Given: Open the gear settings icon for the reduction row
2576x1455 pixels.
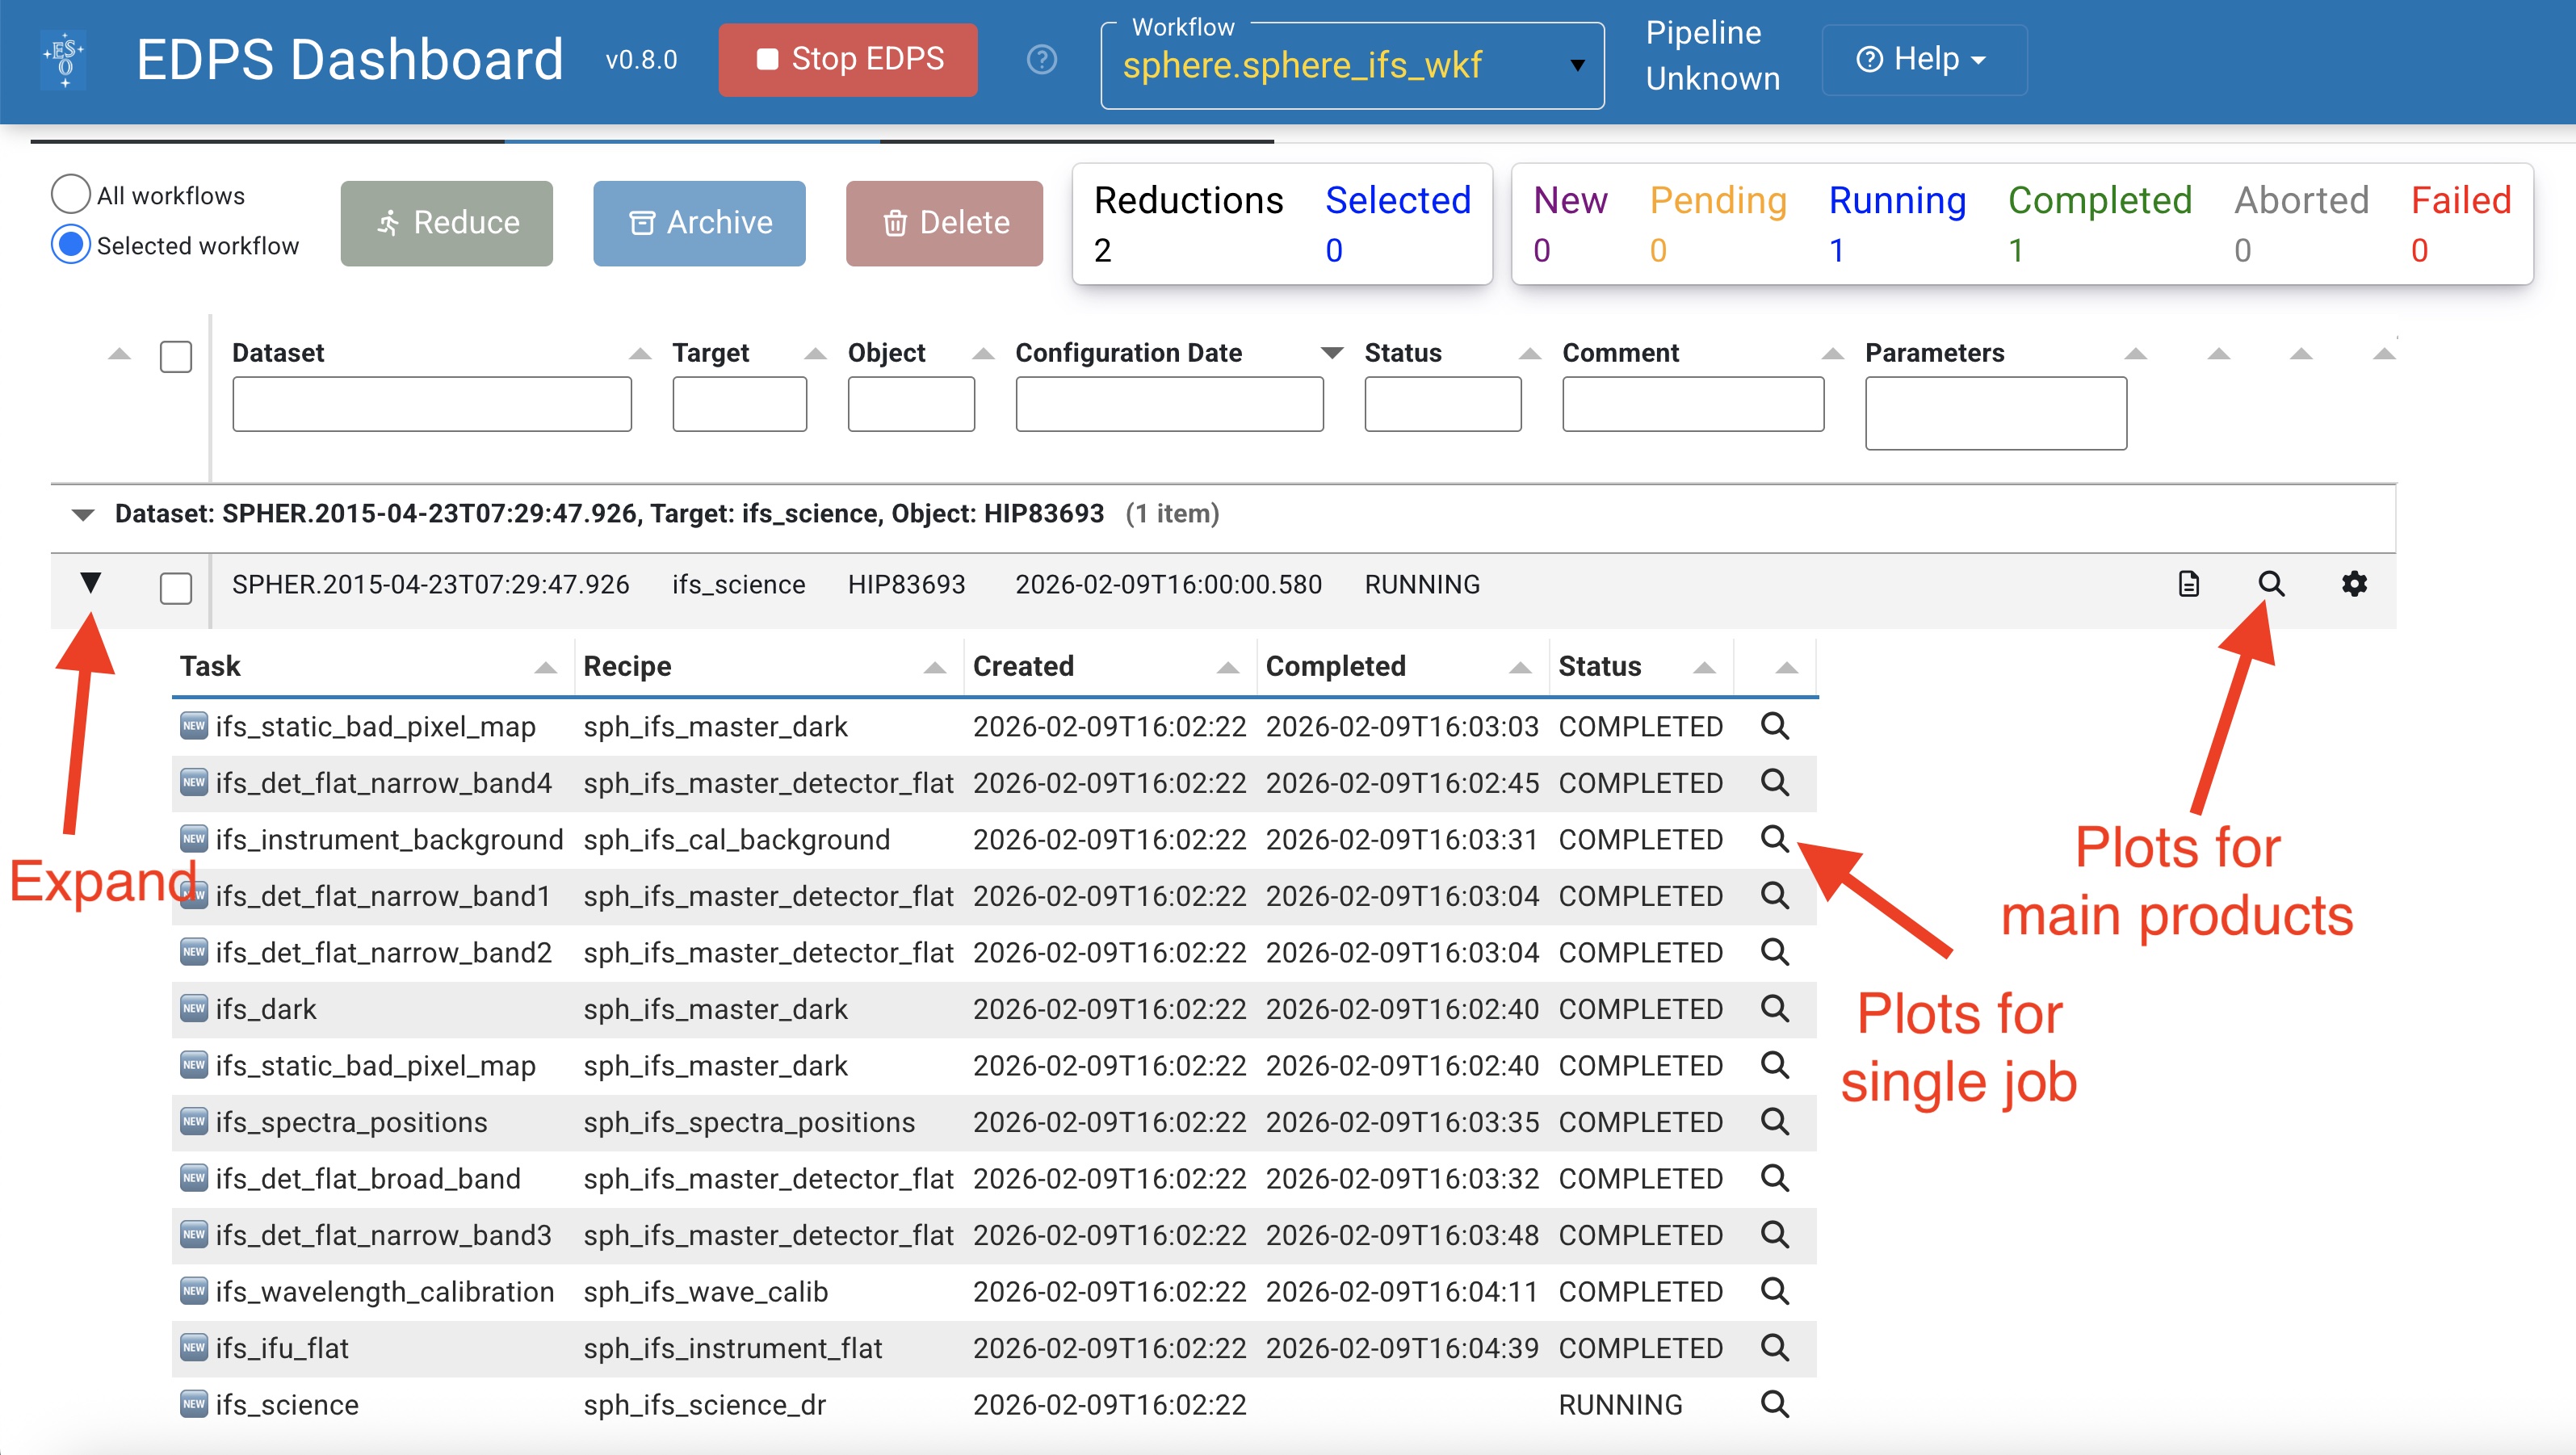Looking at the screenshot, I should [2355, 584].
